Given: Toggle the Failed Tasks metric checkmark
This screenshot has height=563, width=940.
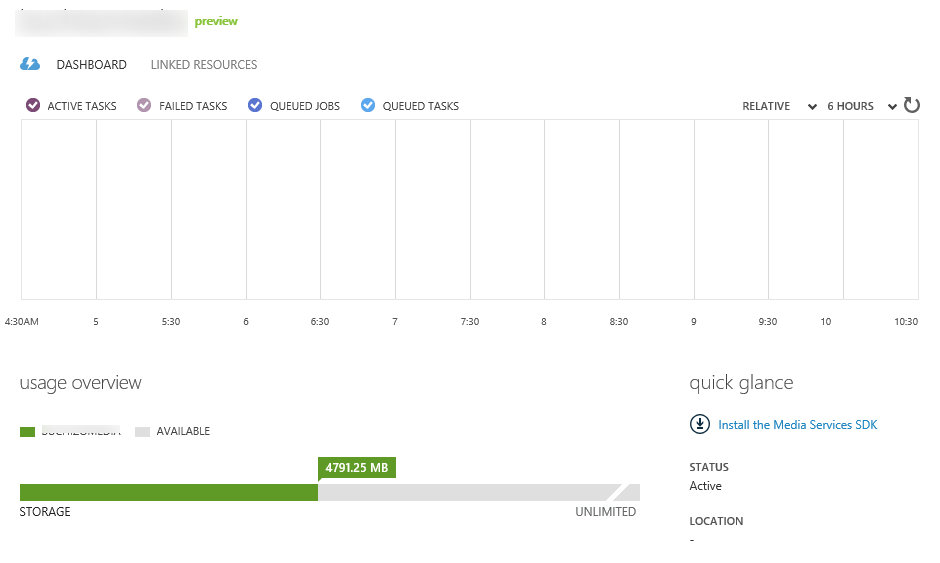Looking at the screenshot, I should point(144,105).
